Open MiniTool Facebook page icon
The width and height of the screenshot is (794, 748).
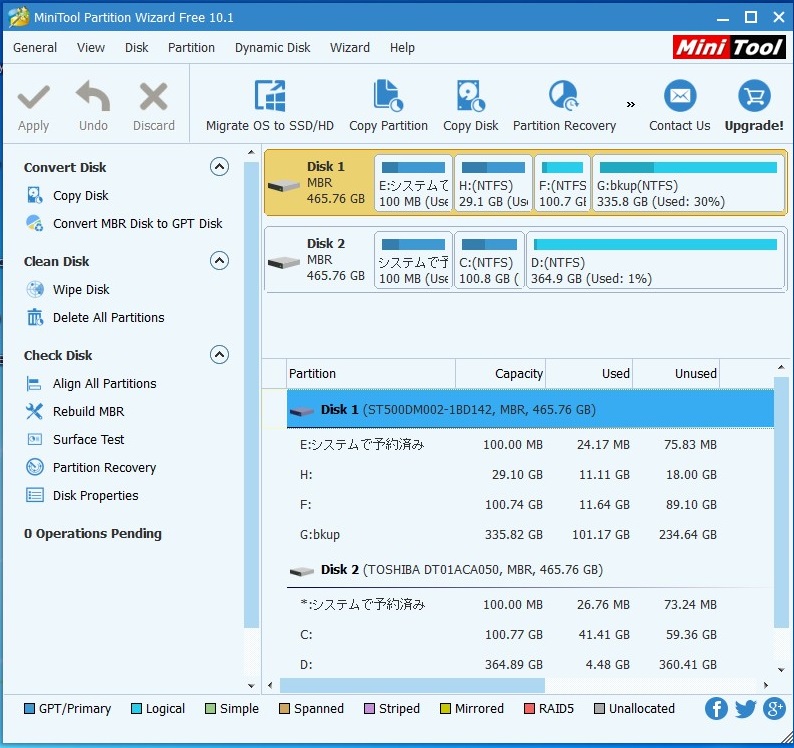[716, 708]
